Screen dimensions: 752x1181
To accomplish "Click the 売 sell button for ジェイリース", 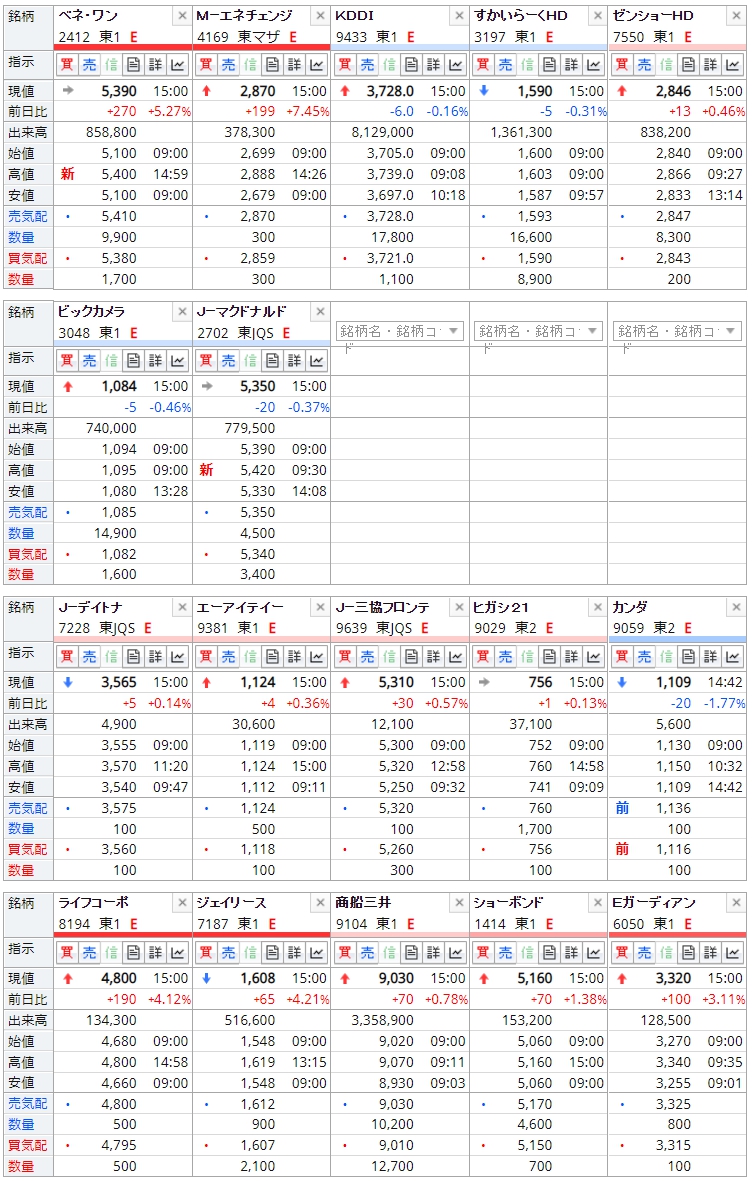I will pos(228,953).
